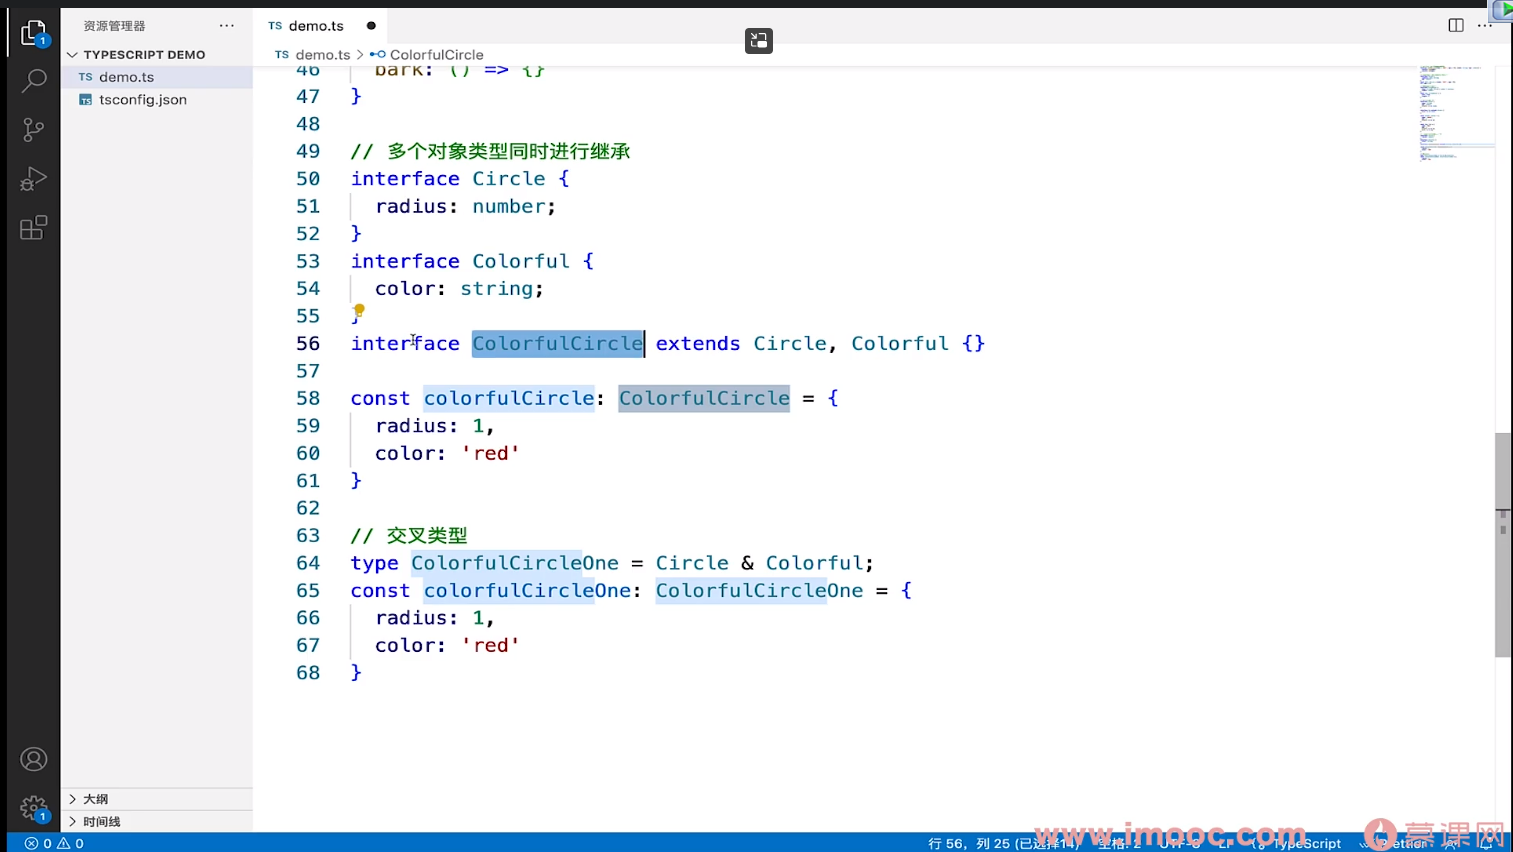Screen dimensions: 1513x852
Task: Open editor more actions ellipsis
Action: click(x=1485, y=25)
